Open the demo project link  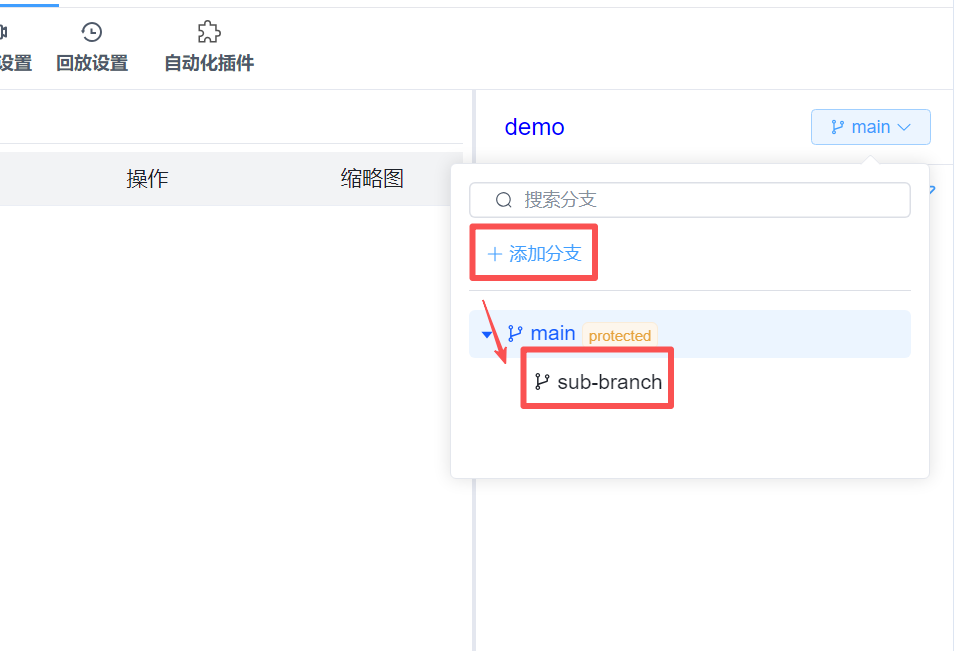534,127
